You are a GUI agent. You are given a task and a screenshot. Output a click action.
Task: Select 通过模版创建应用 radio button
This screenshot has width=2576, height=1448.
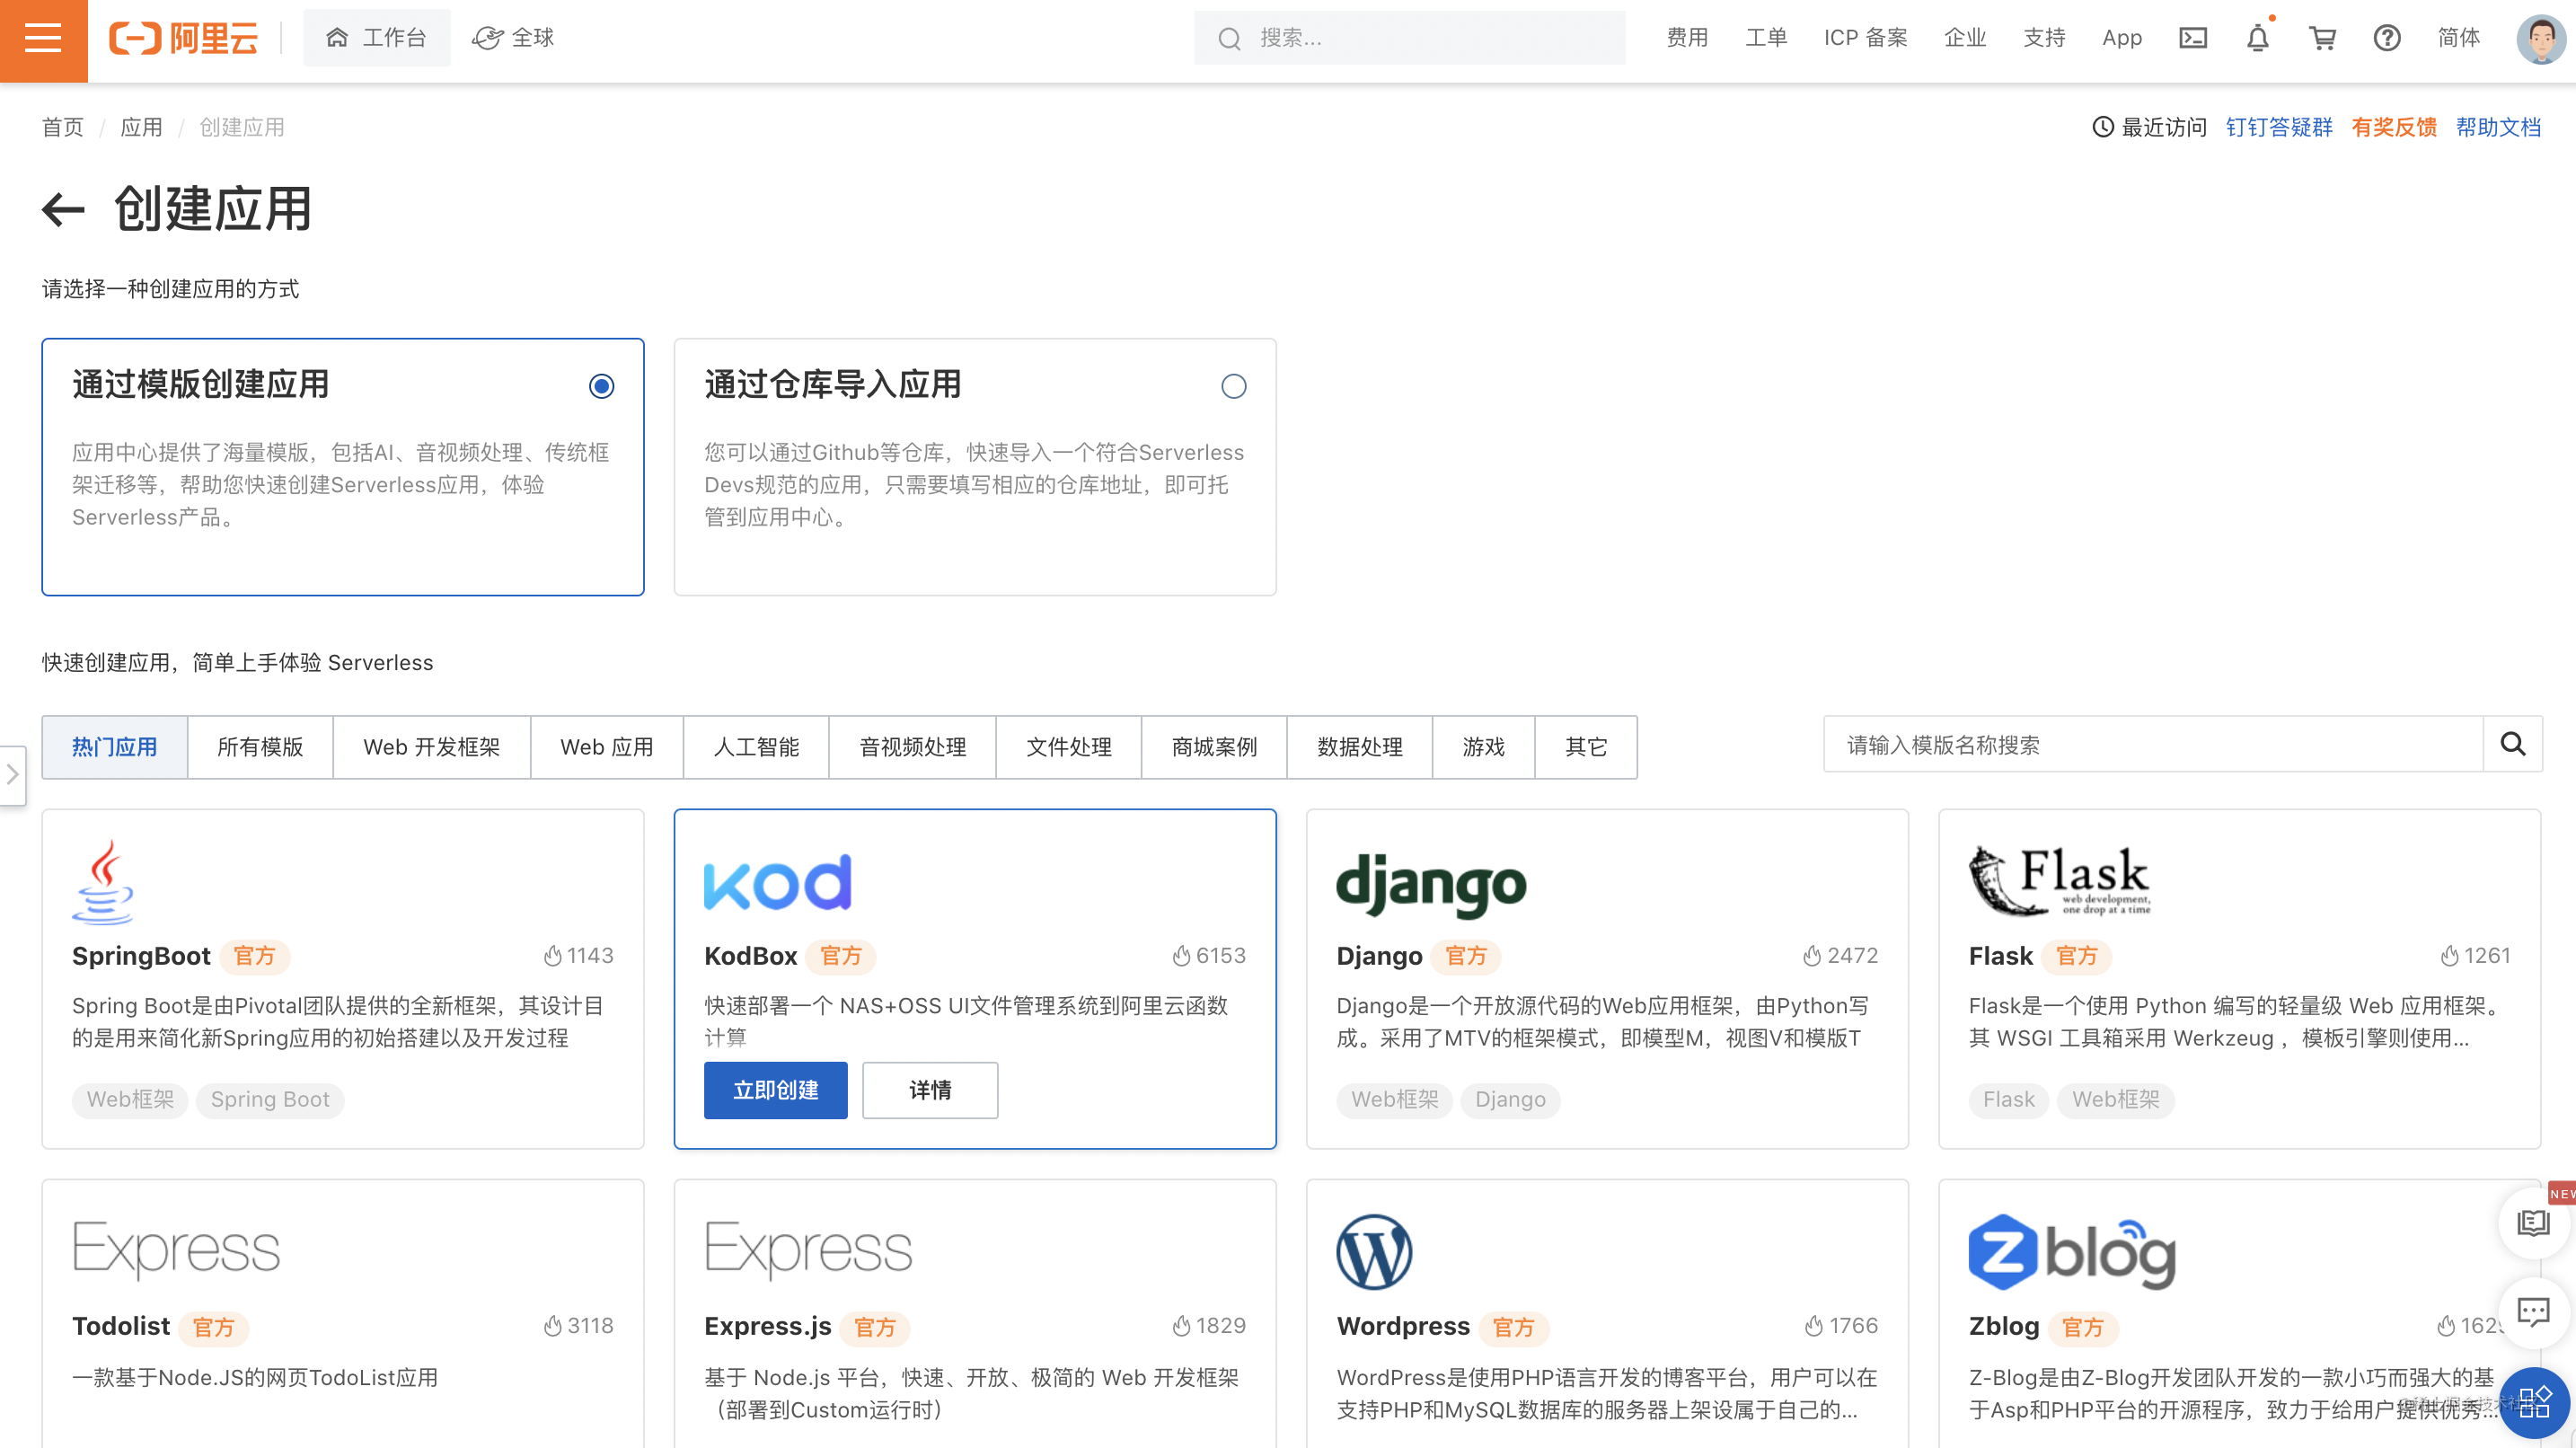(x=601, y=386)
